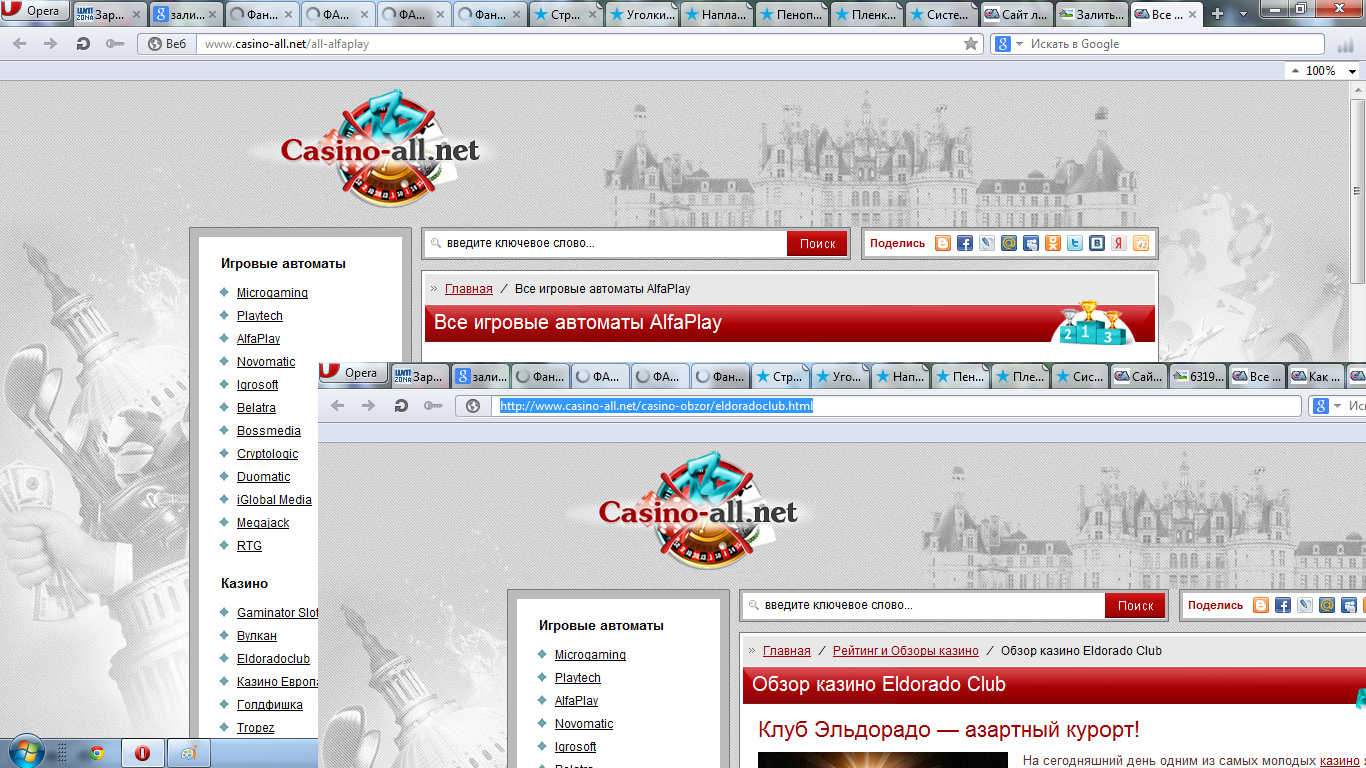
Task: Open the Главная breadcrumb in back window
Action: (x=469, y=289)
